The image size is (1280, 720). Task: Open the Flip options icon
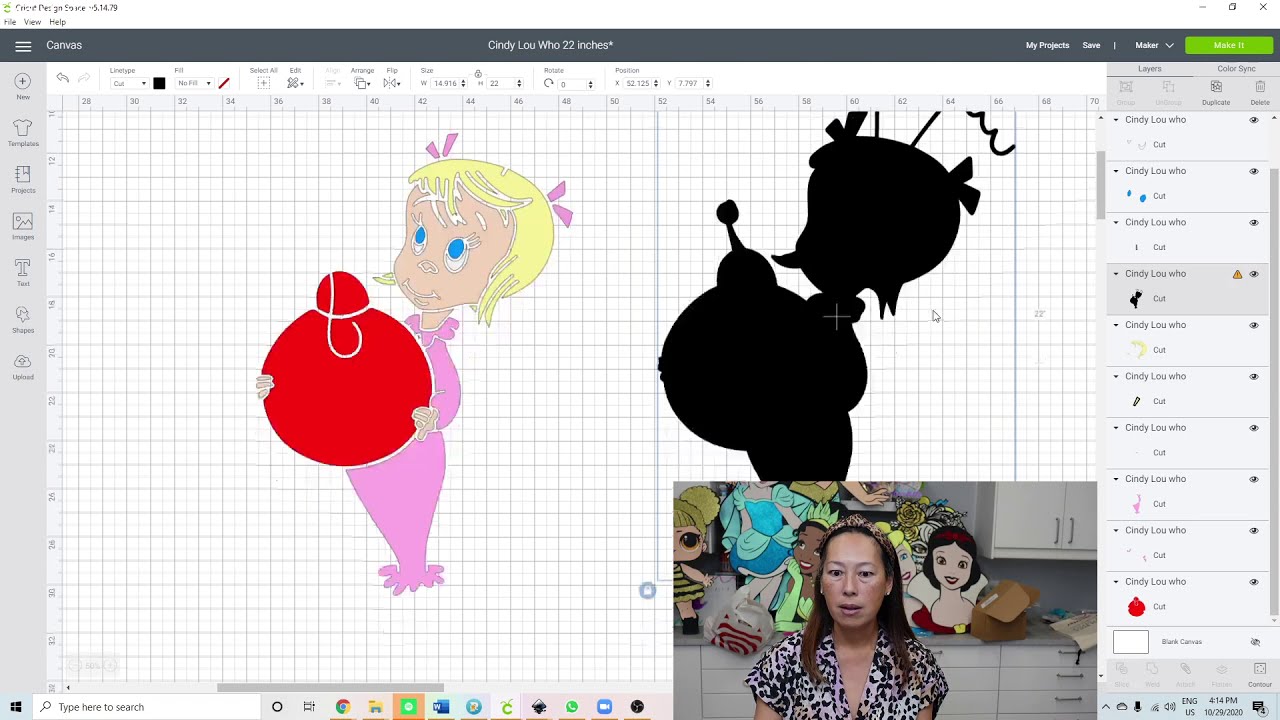[x=392, y=83]
